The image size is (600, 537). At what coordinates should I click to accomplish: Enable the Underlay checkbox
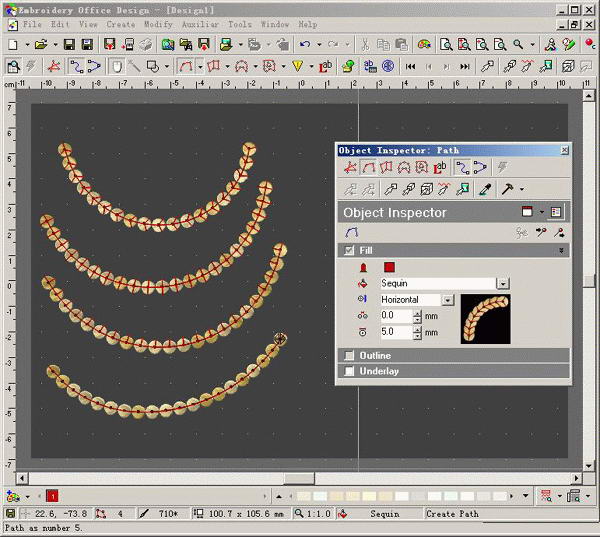tap(349, 371)
